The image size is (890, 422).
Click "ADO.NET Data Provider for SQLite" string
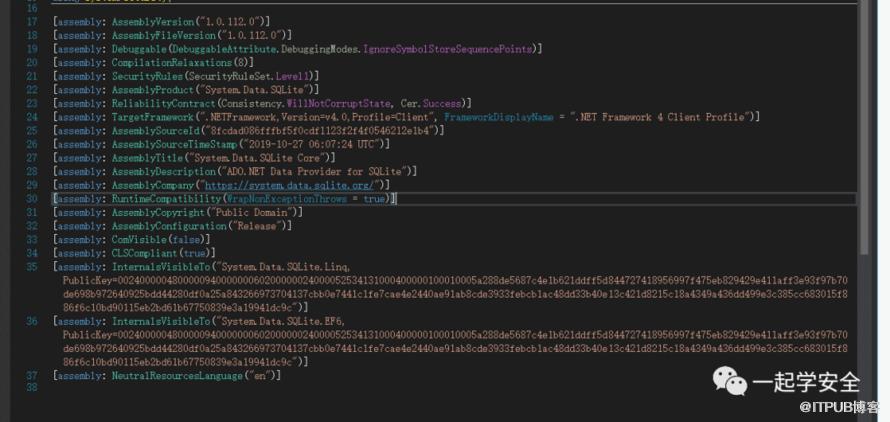tap(315, 172)
